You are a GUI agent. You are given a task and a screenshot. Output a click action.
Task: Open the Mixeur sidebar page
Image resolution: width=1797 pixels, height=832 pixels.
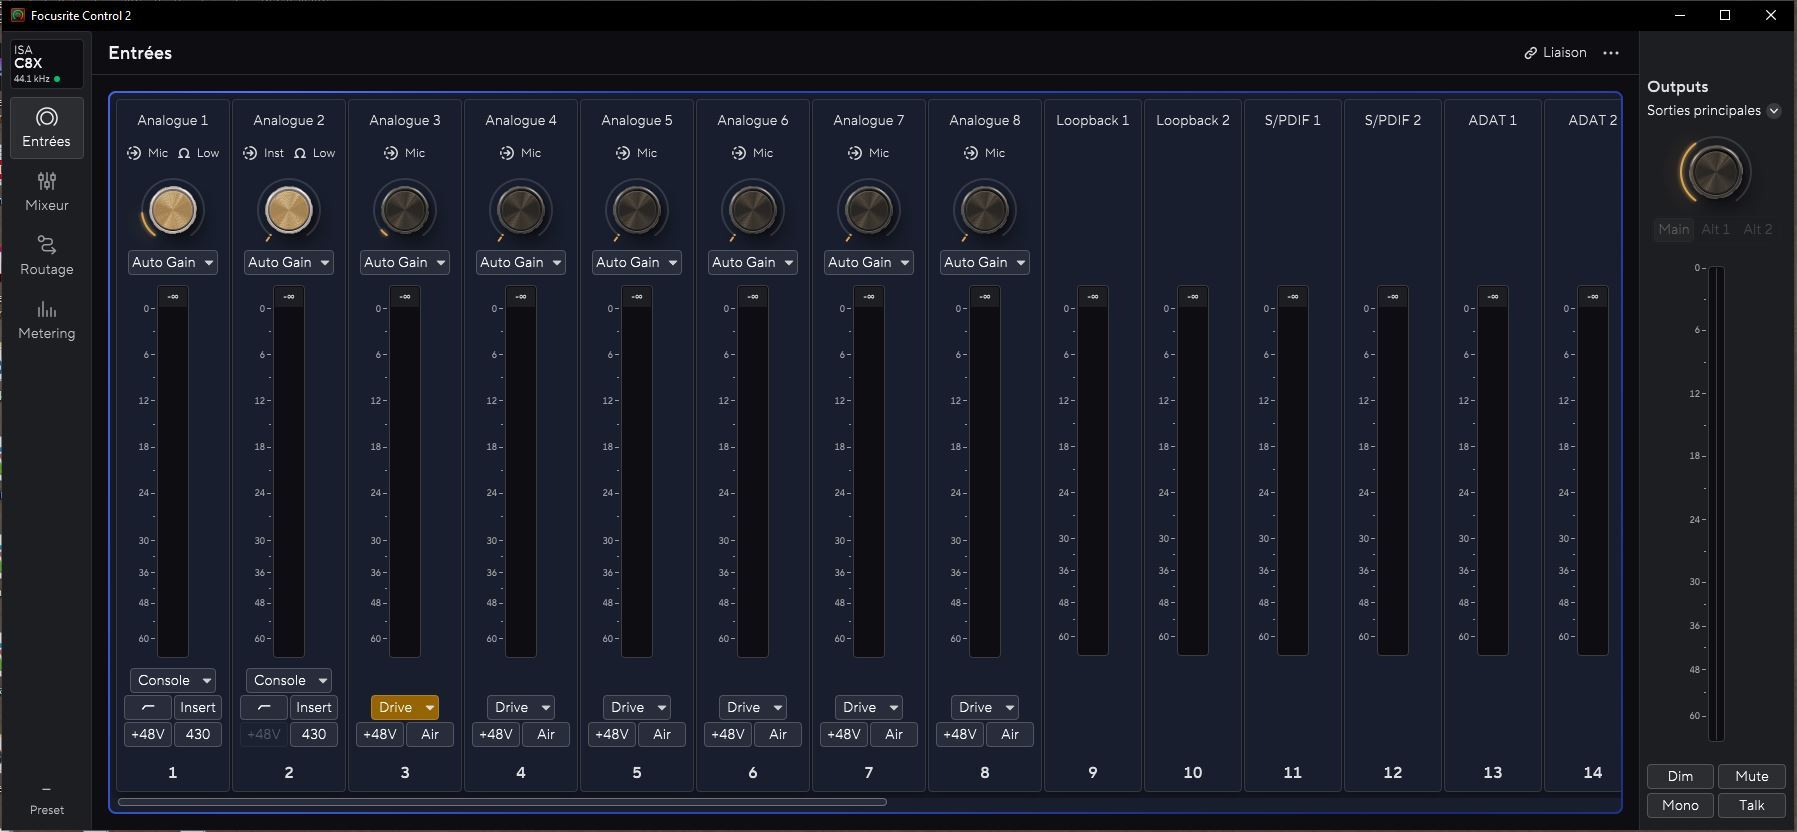[47, 192]
